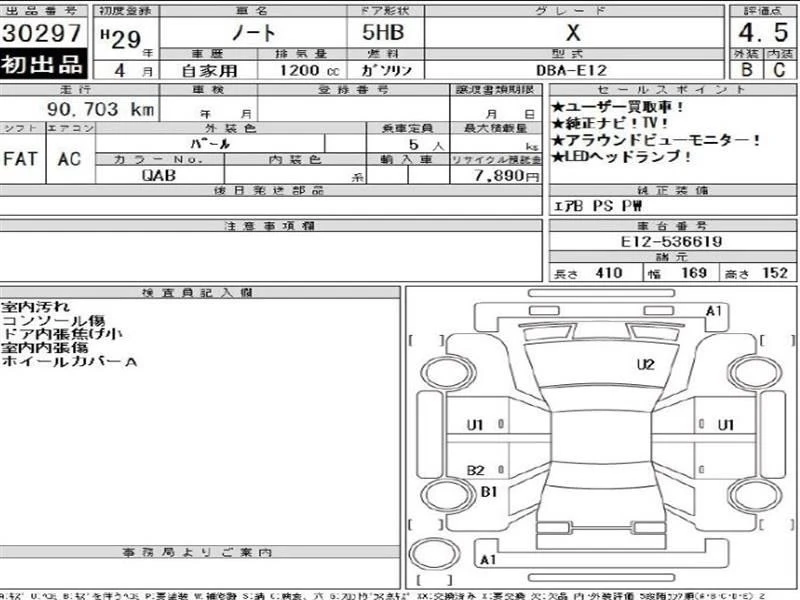This screenshot has height=600, width=800.
Task: Click the B1 damage marker on the diagram
Action: click(489, 491)
